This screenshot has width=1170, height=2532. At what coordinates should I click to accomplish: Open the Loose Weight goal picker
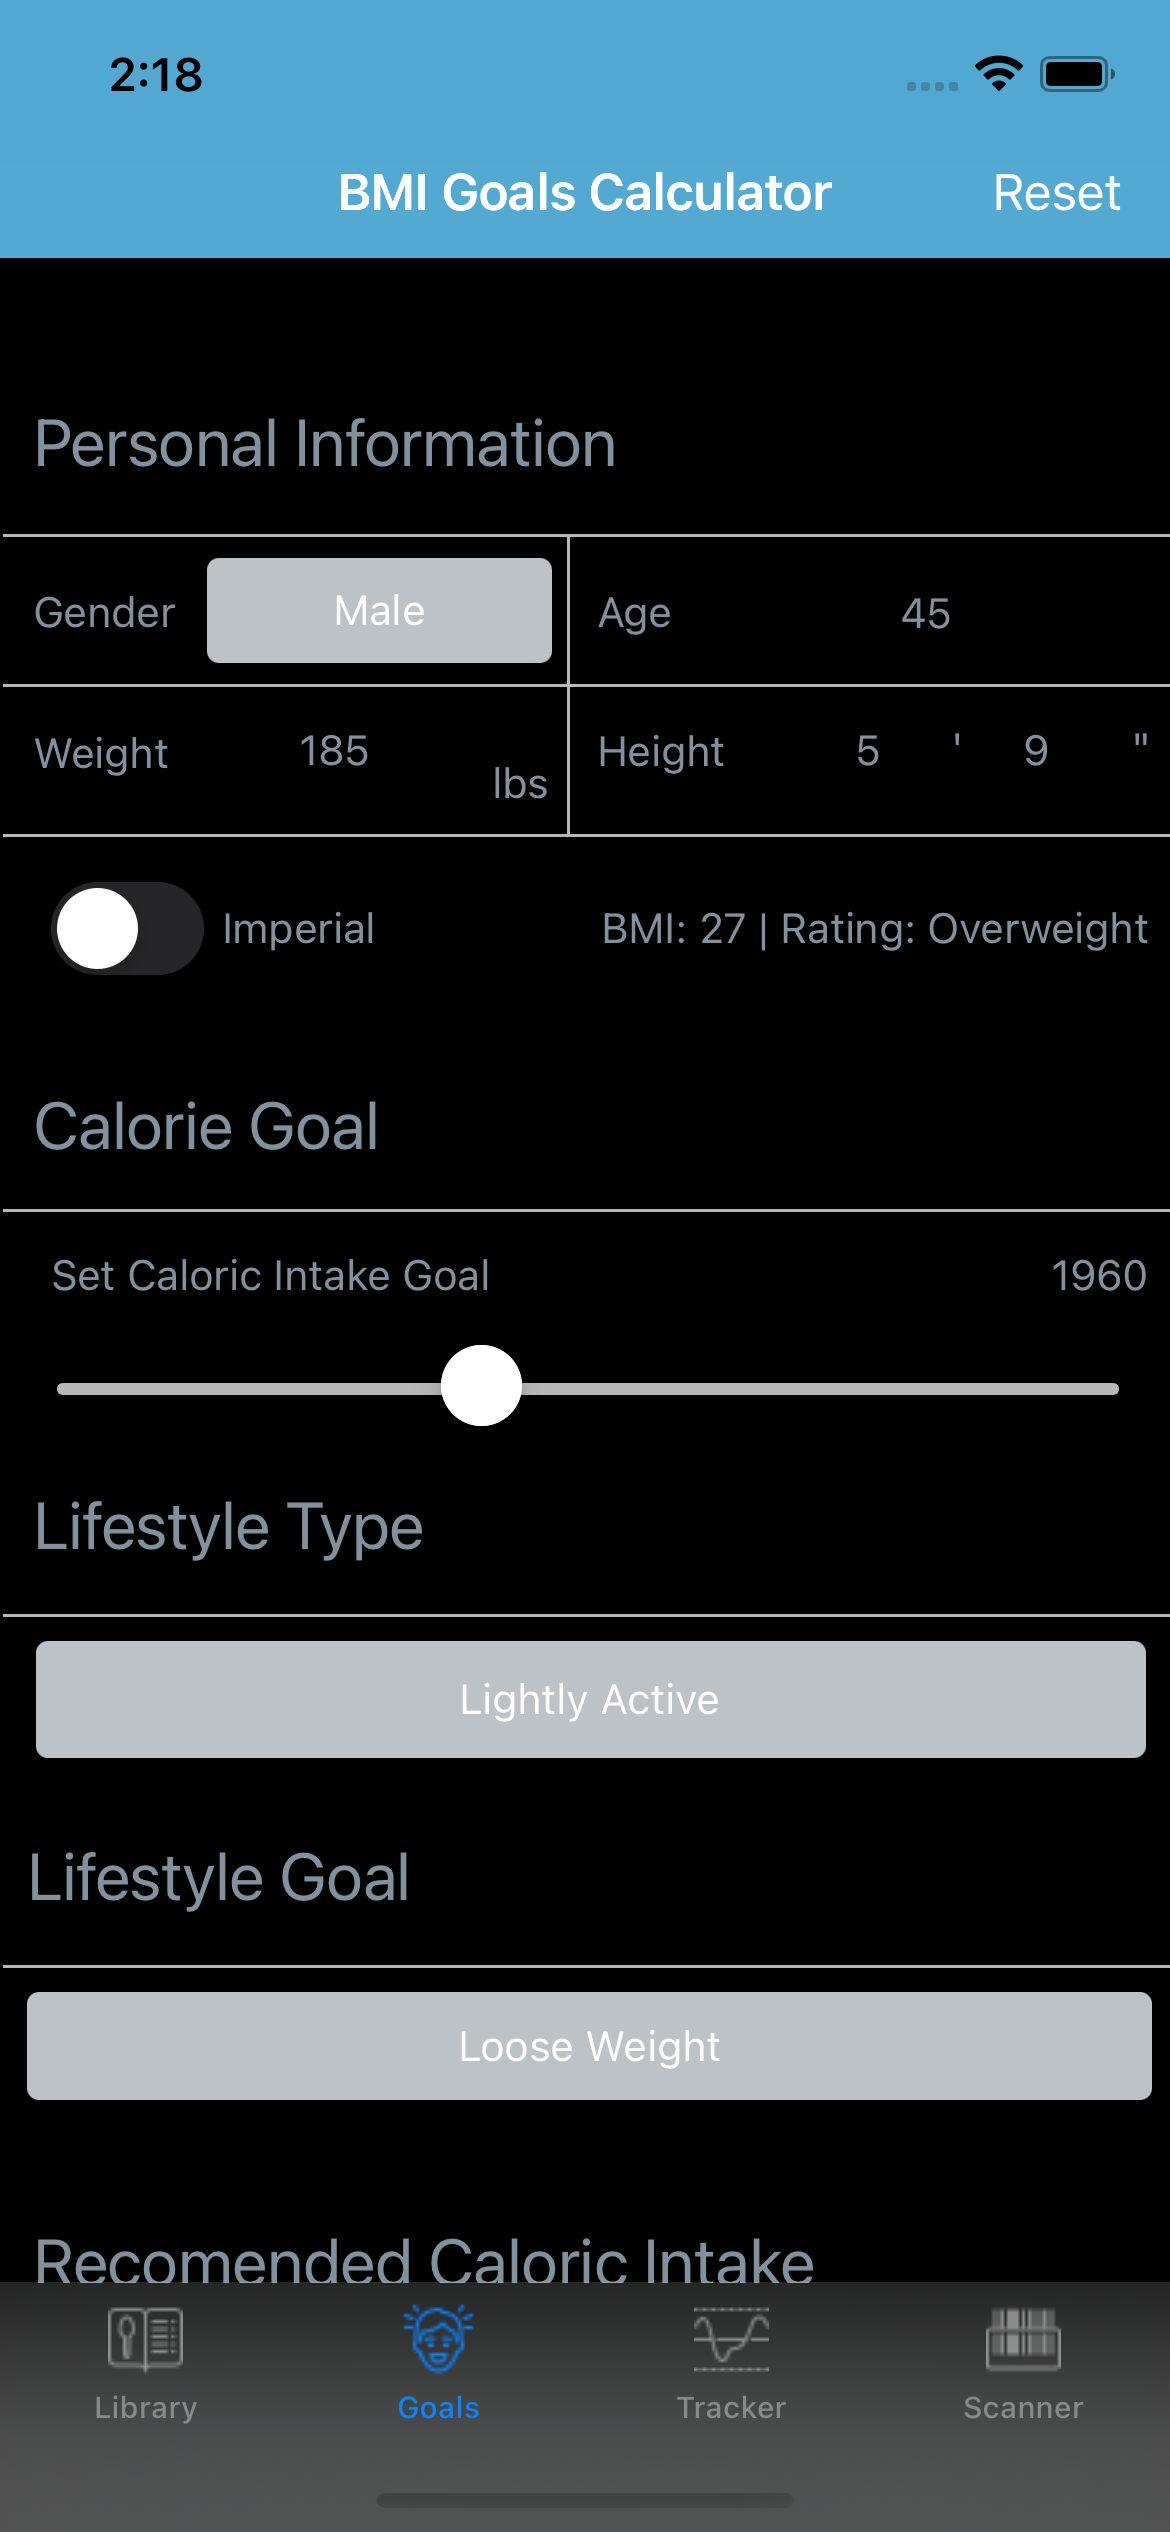pyautogui.click(x=589, y=2046)
